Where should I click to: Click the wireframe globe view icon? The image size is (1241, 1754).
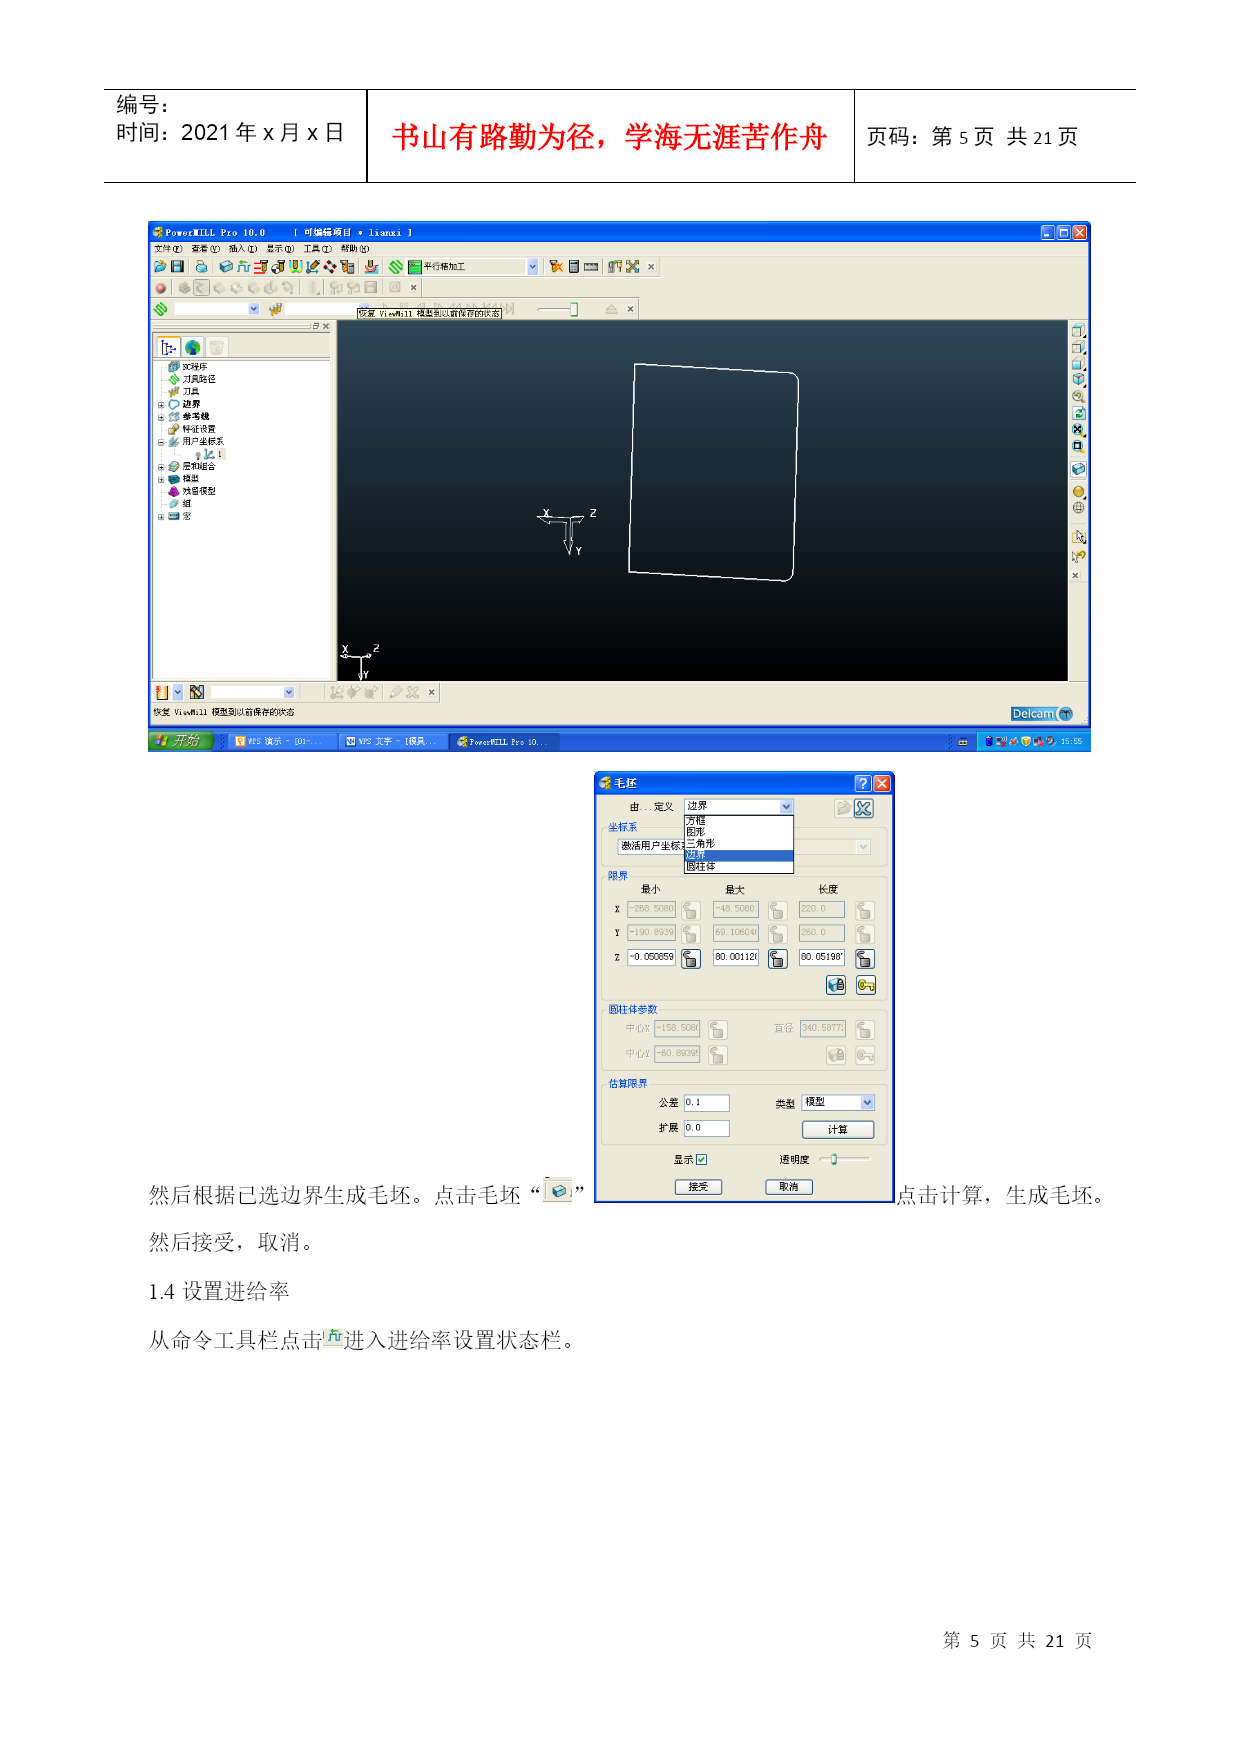click(1078, 508)
